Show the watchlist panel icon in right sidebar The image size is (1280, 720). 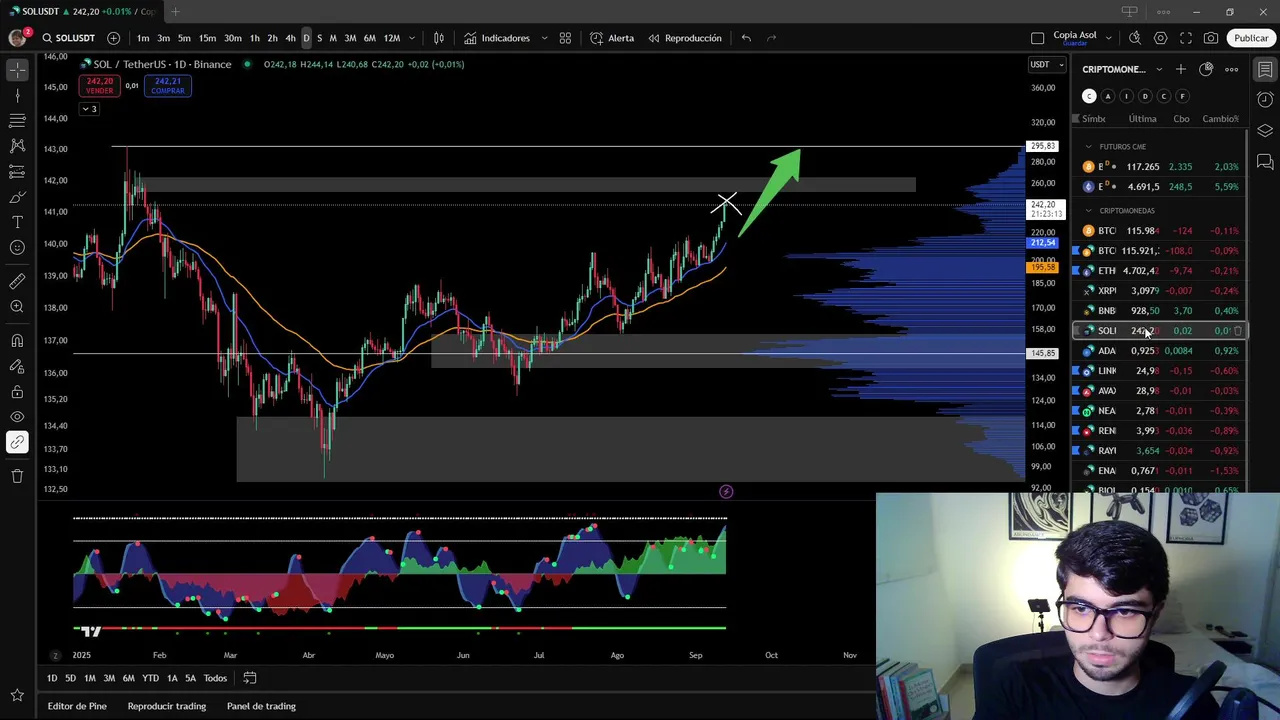tap(1265, 70)
